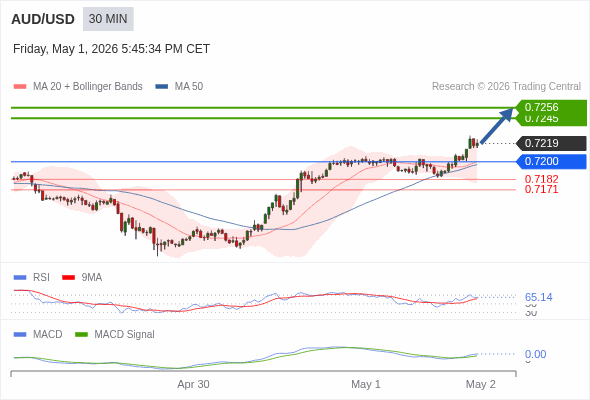This screenshot has width=590, height=400.
Task: Click the MACD Signal green legend marker
Action: coord(81,335)
